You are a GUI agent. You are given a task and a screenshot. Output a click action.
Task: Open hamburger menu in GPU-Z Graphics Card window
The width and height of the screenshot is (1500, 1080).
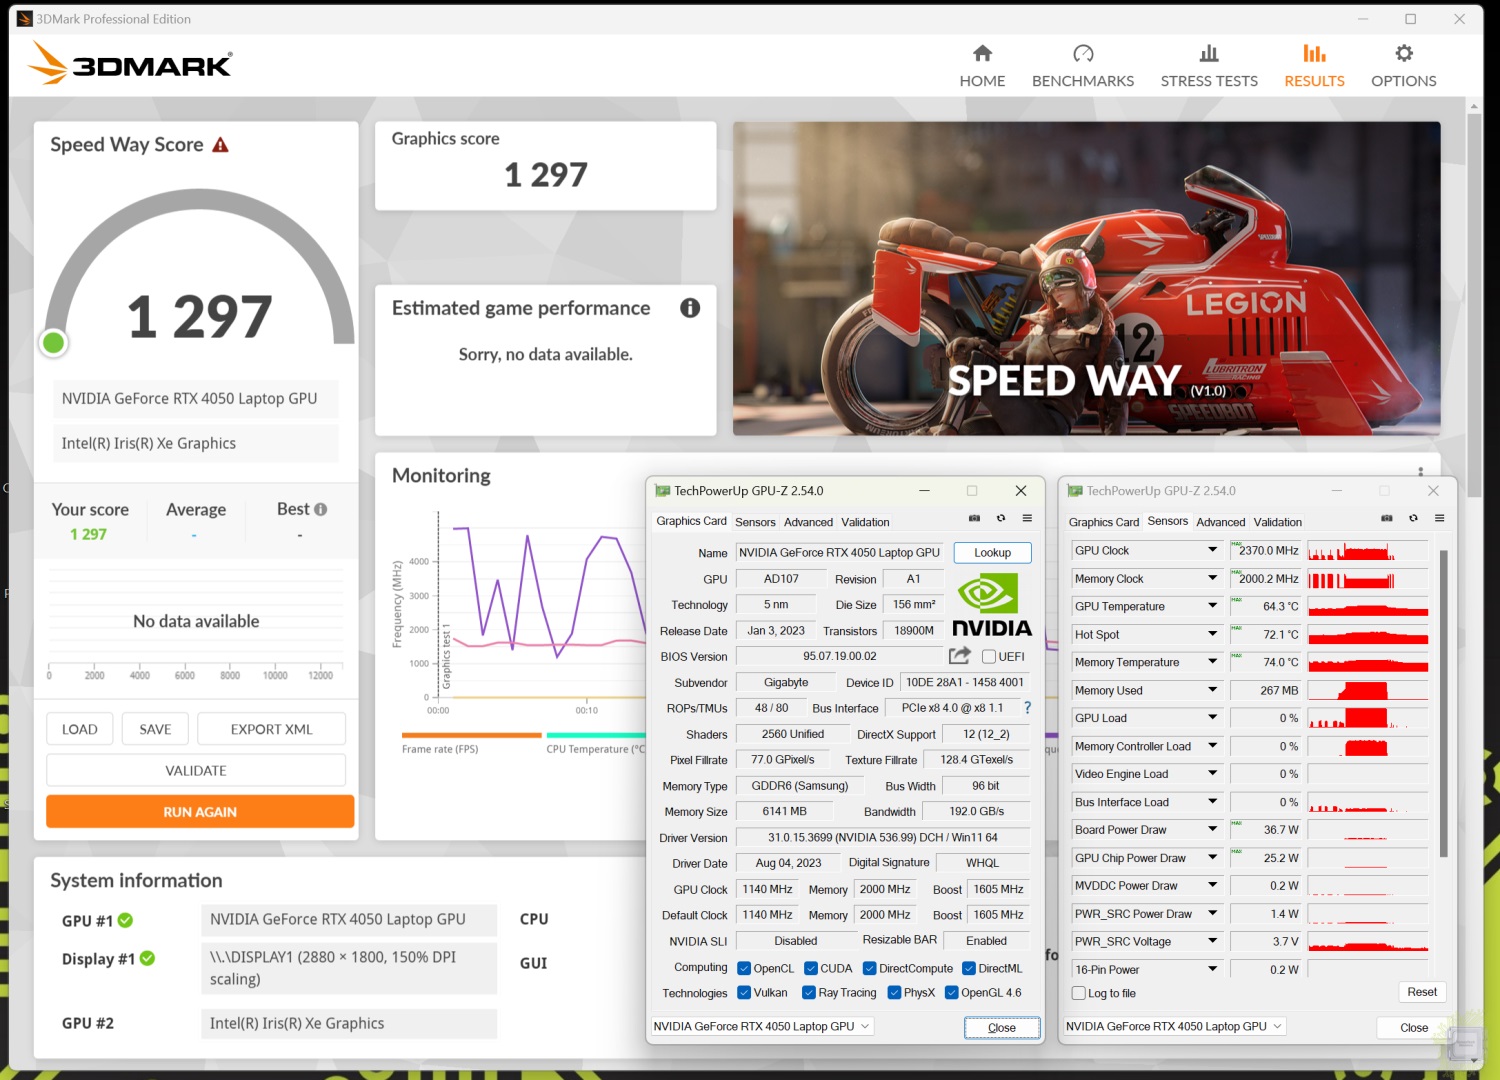(x=1027, y=518)
